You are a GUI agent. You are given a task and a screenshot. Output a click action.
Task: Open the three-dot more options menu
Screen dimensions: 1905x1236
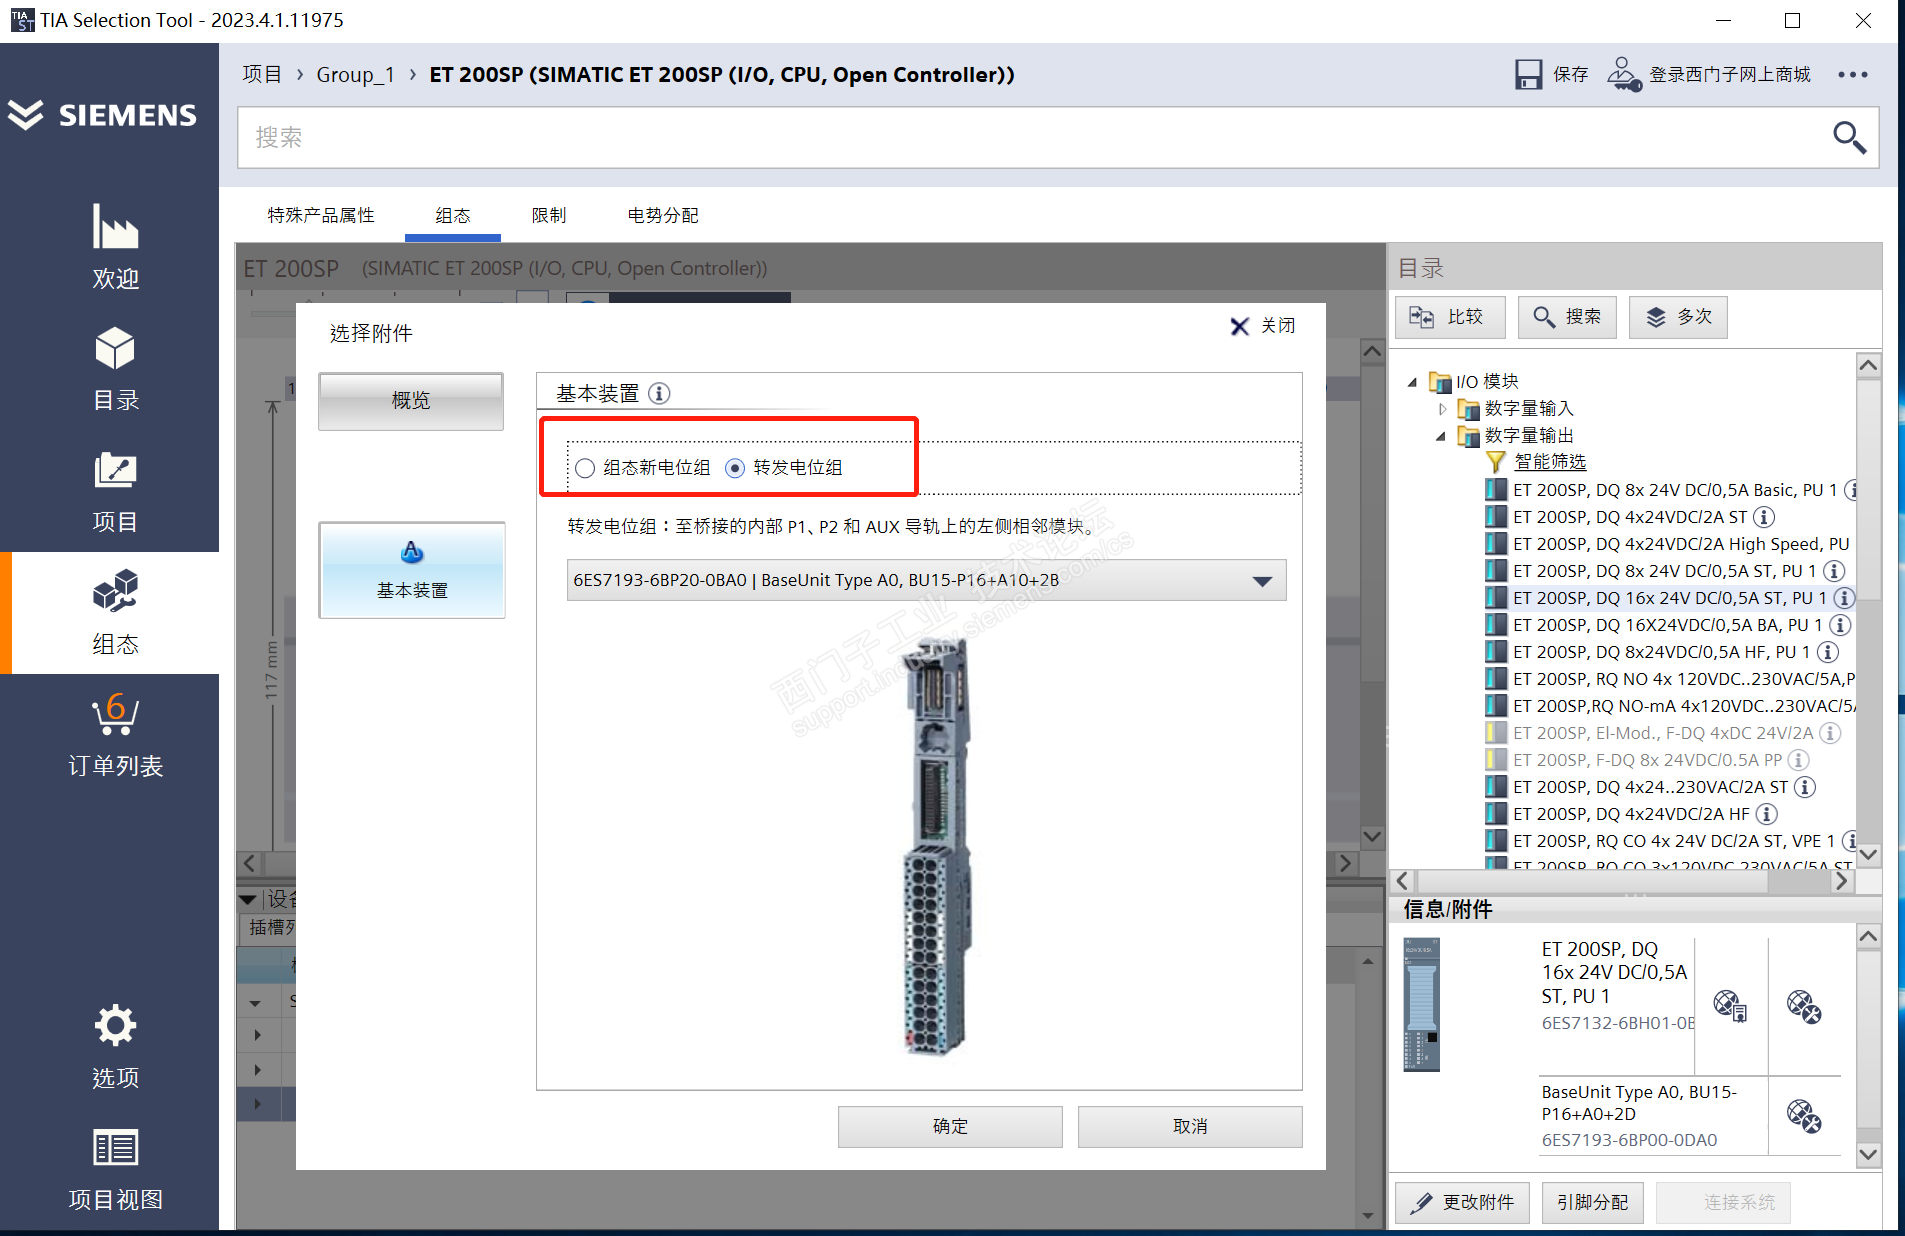point(1852,75)
